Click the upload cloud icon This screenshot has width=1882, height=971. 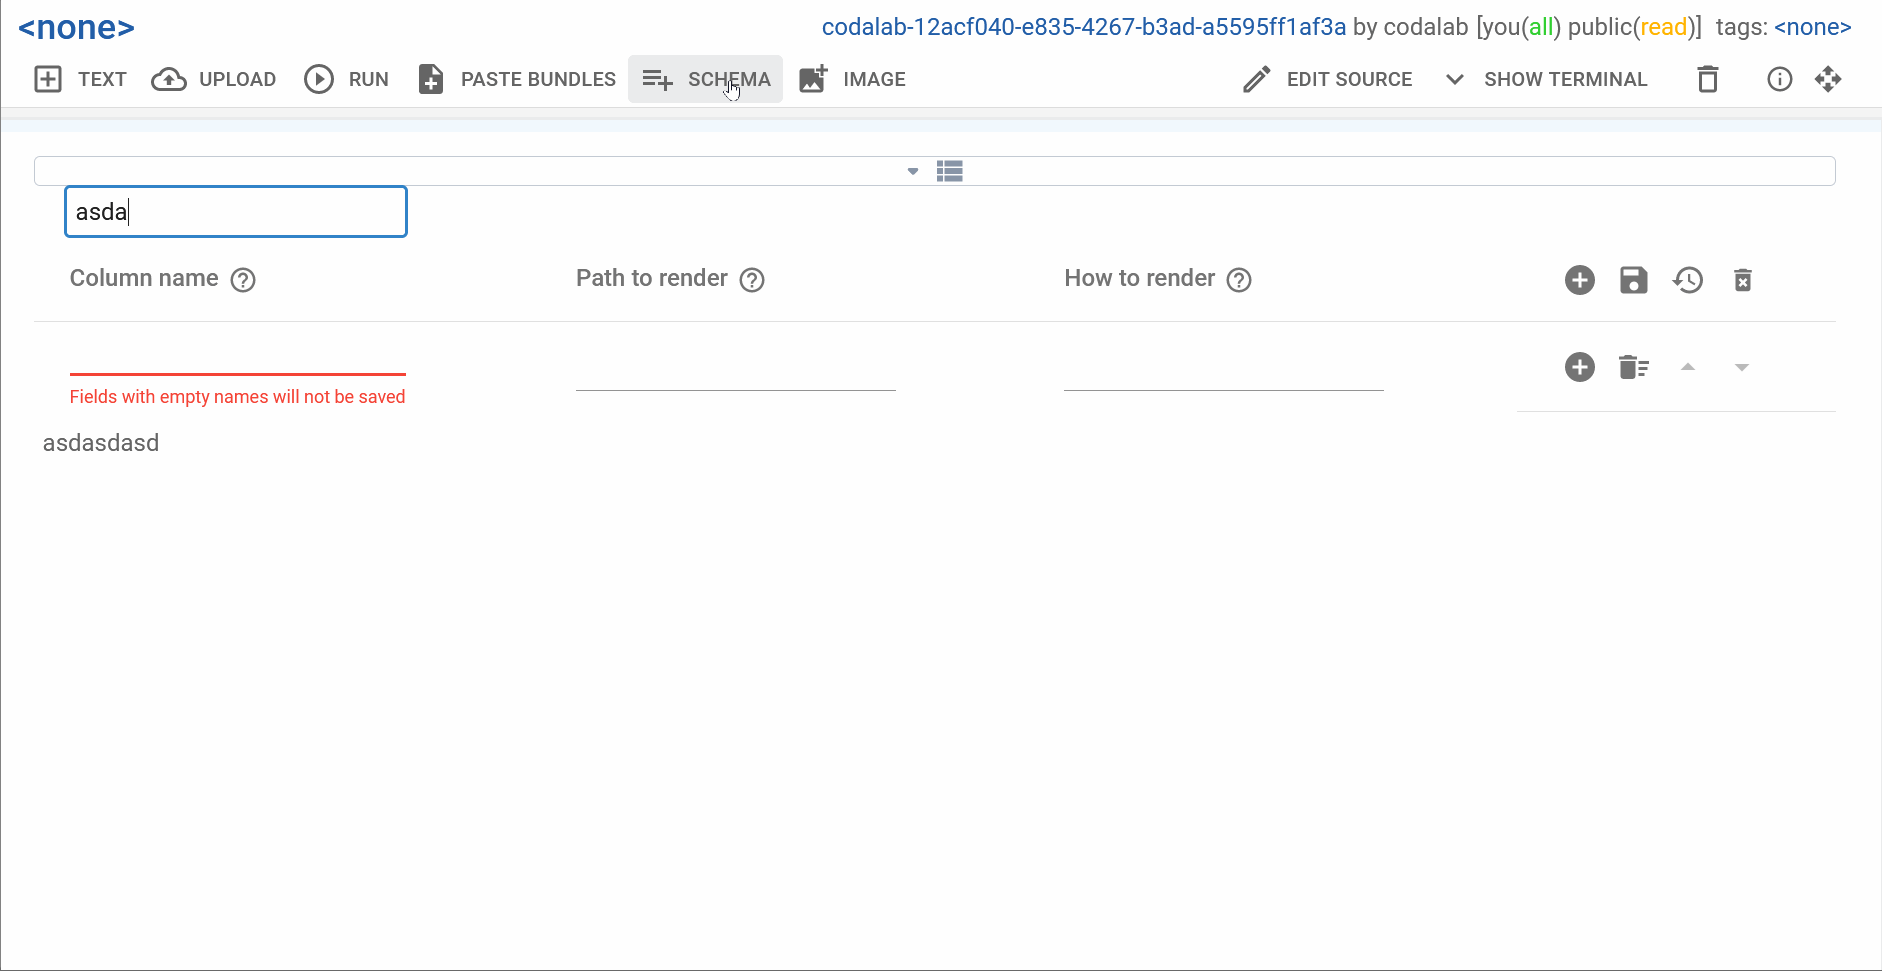click(x=169, y=79)
